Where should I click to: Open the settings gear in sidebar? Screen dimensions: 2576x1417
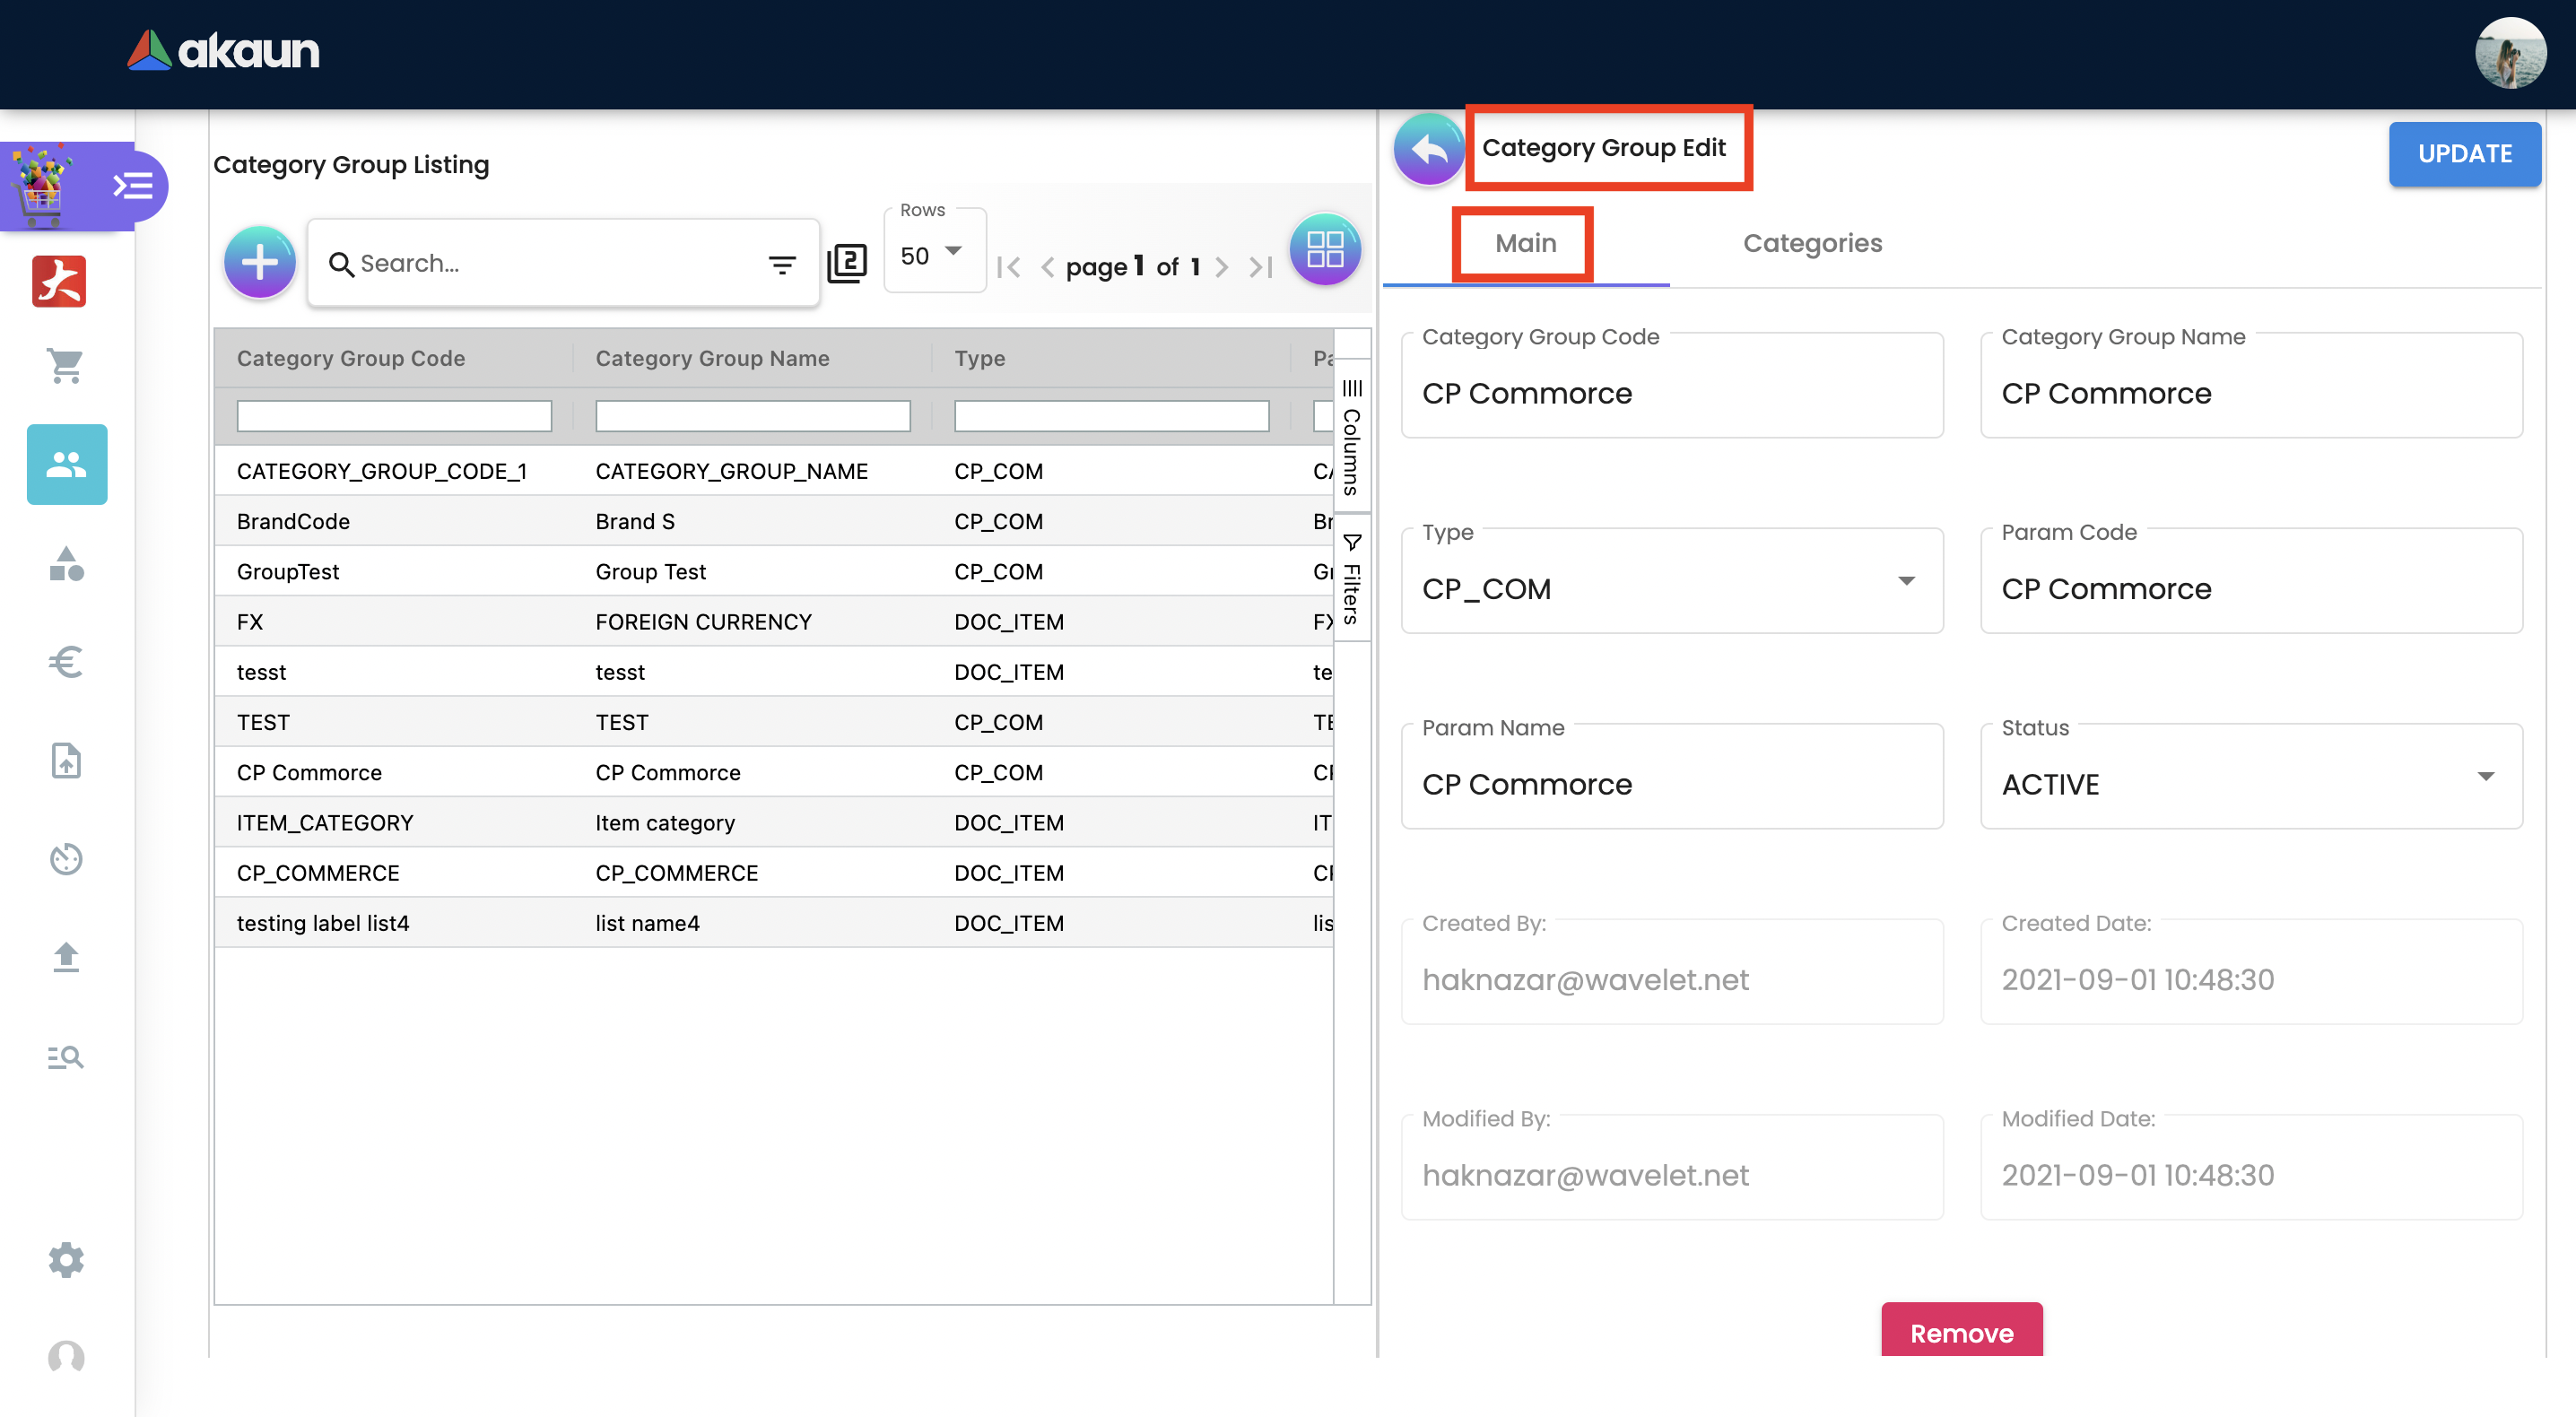coord(66,1259)
